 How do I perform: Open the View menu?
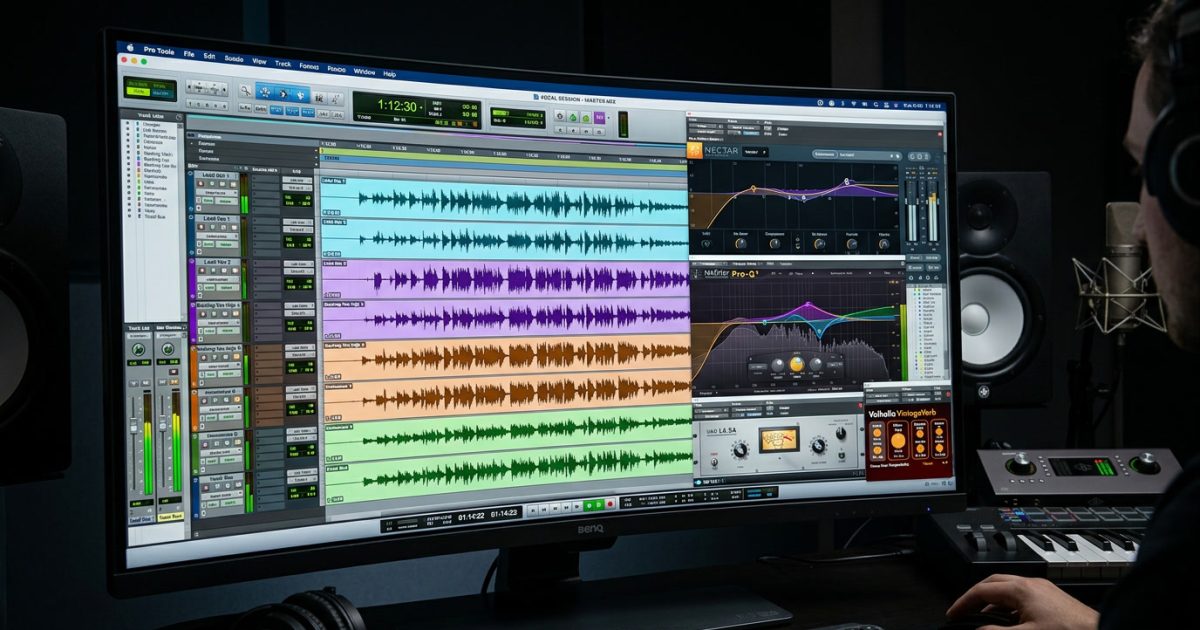(x=259, y=61)
